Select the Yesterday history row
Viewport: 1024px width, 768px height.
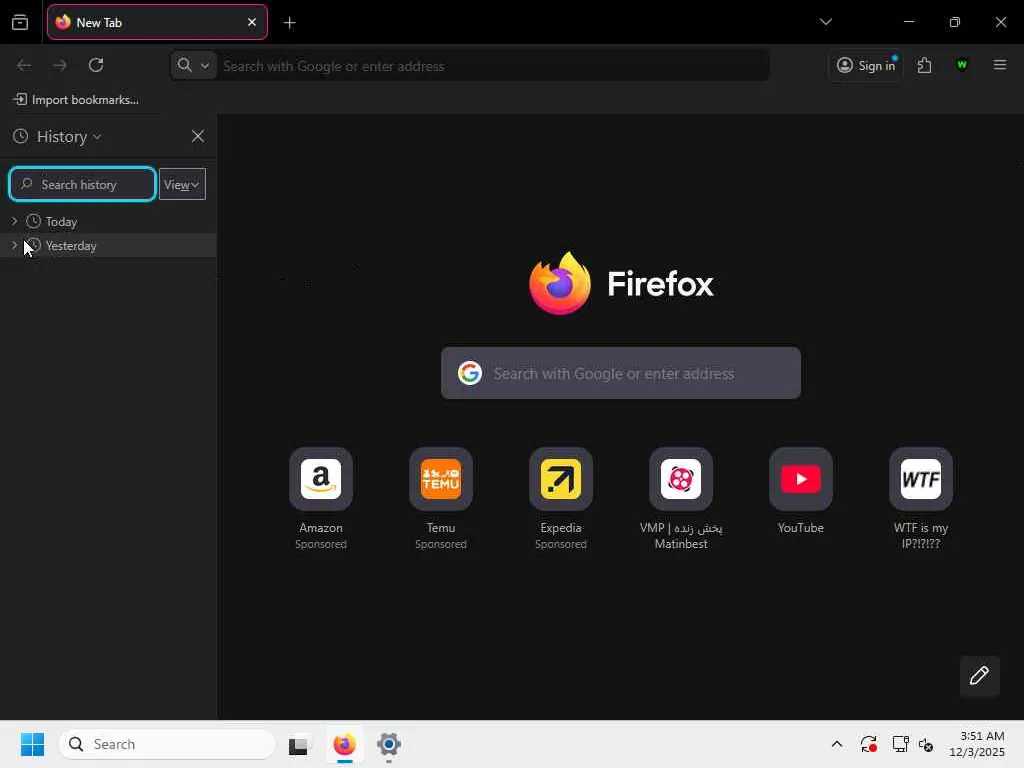(x=108, y=246)
